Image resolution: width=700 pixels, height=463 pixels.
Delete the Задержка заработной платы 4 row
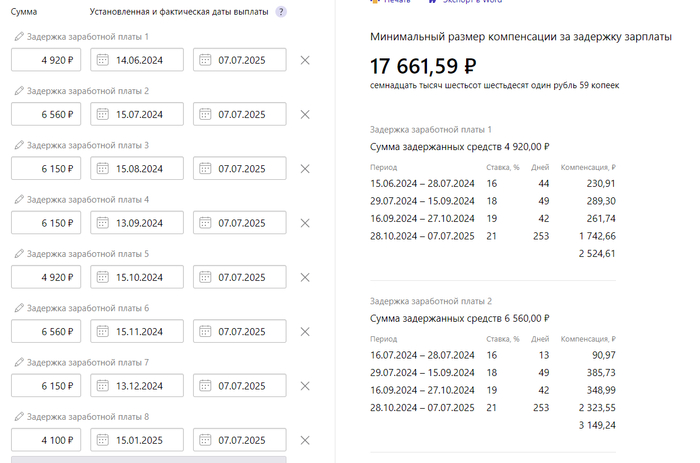[x=305, y=223]
